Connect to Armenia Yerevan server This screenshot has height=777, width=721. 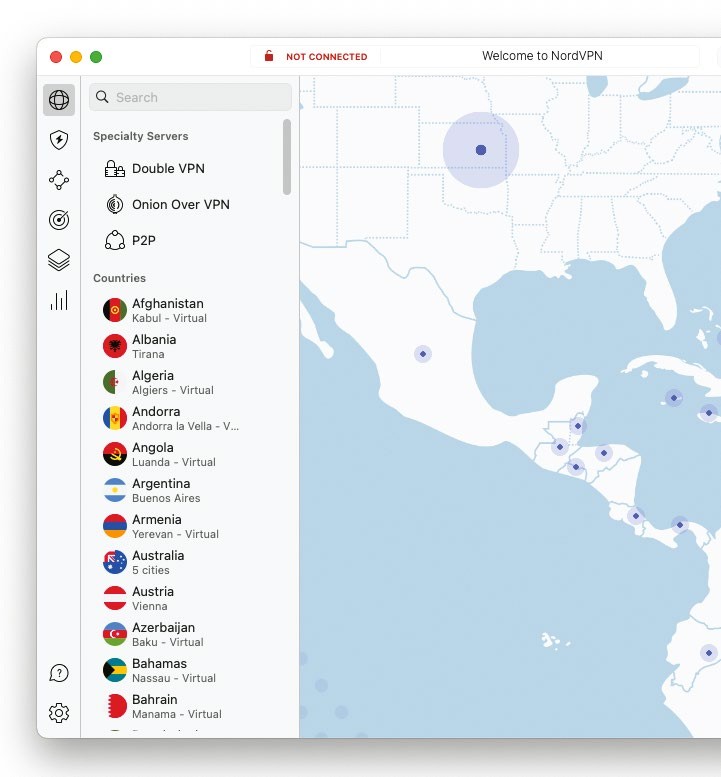190,526
